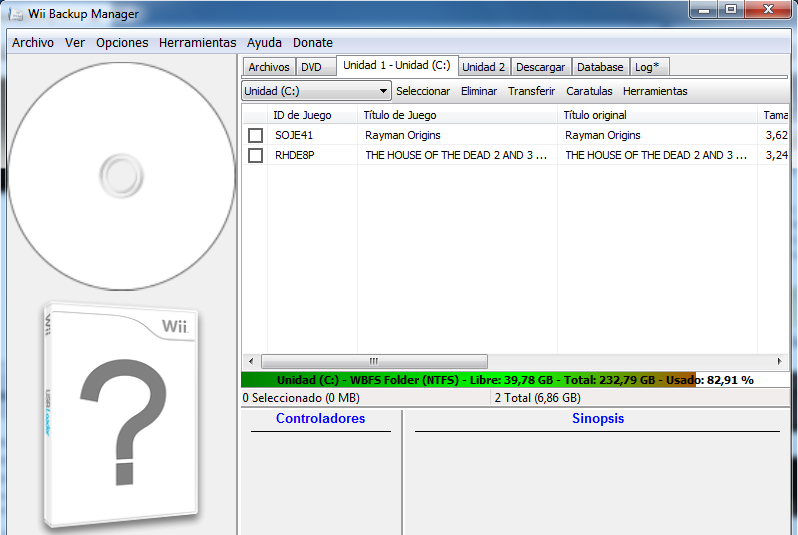Open the Opciones menu

tap(122, 43)
